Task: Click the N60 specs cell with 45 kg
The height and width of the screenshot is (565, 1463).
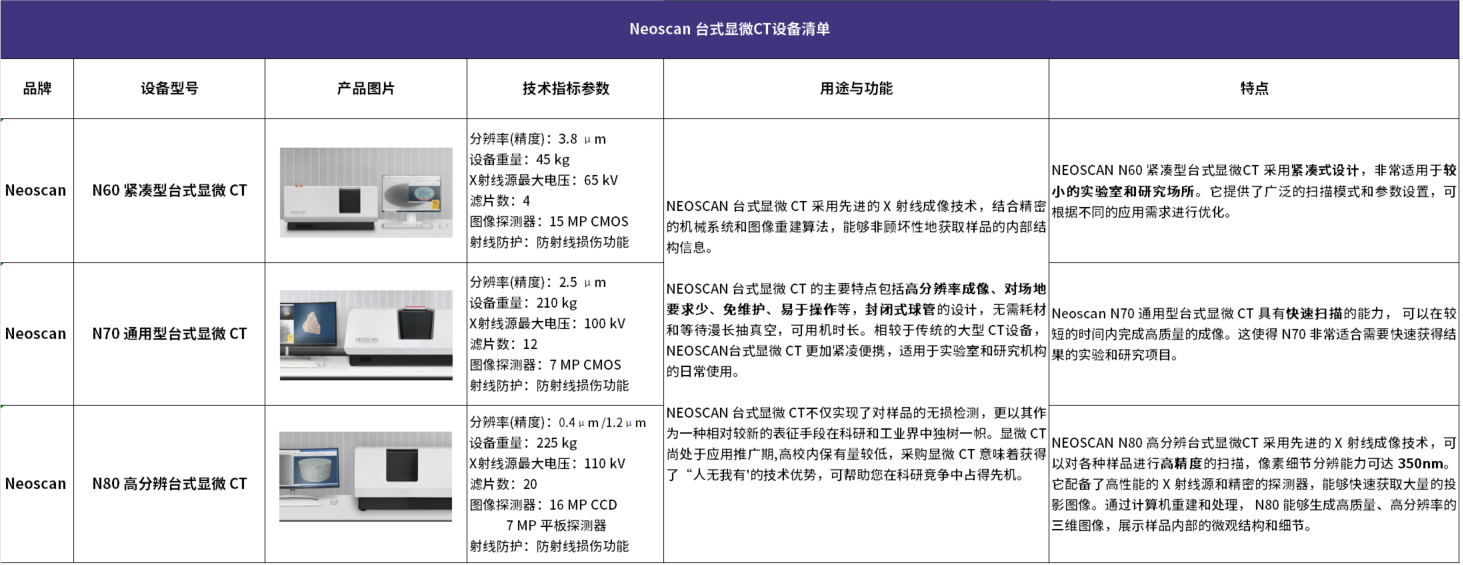Action: (x=565, y=190)
